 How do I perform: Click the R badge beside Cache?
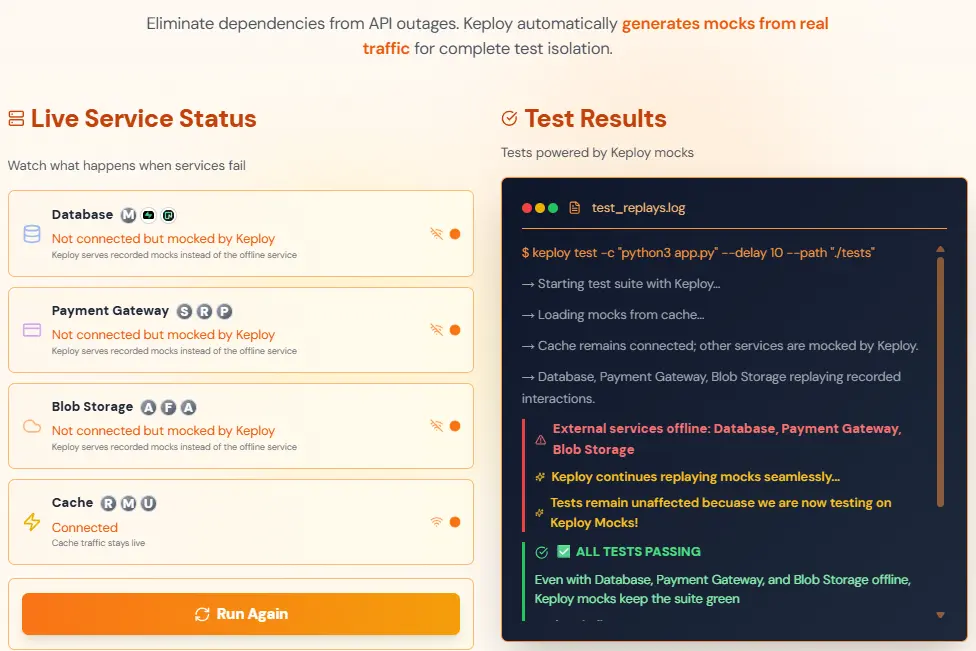tap(108, 503)
